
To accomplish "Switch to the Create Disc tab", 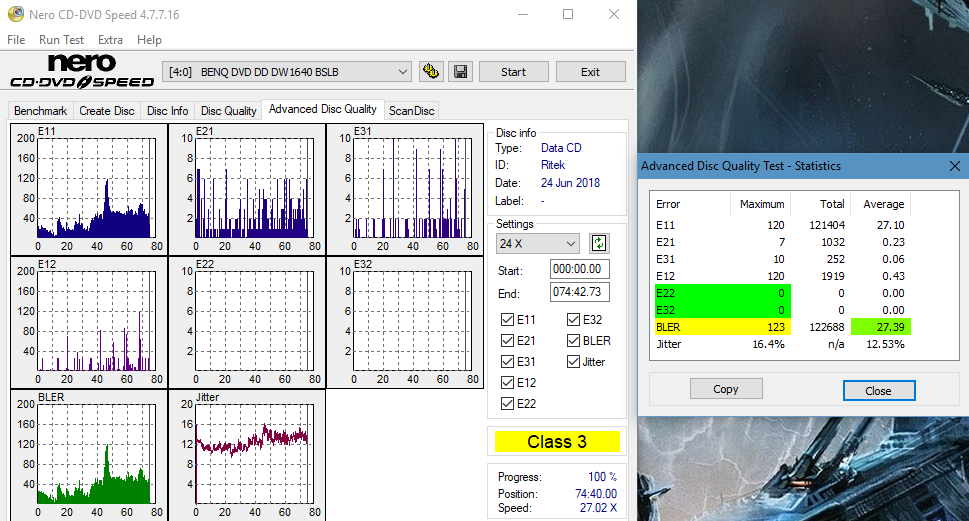I will coord(106,111).
